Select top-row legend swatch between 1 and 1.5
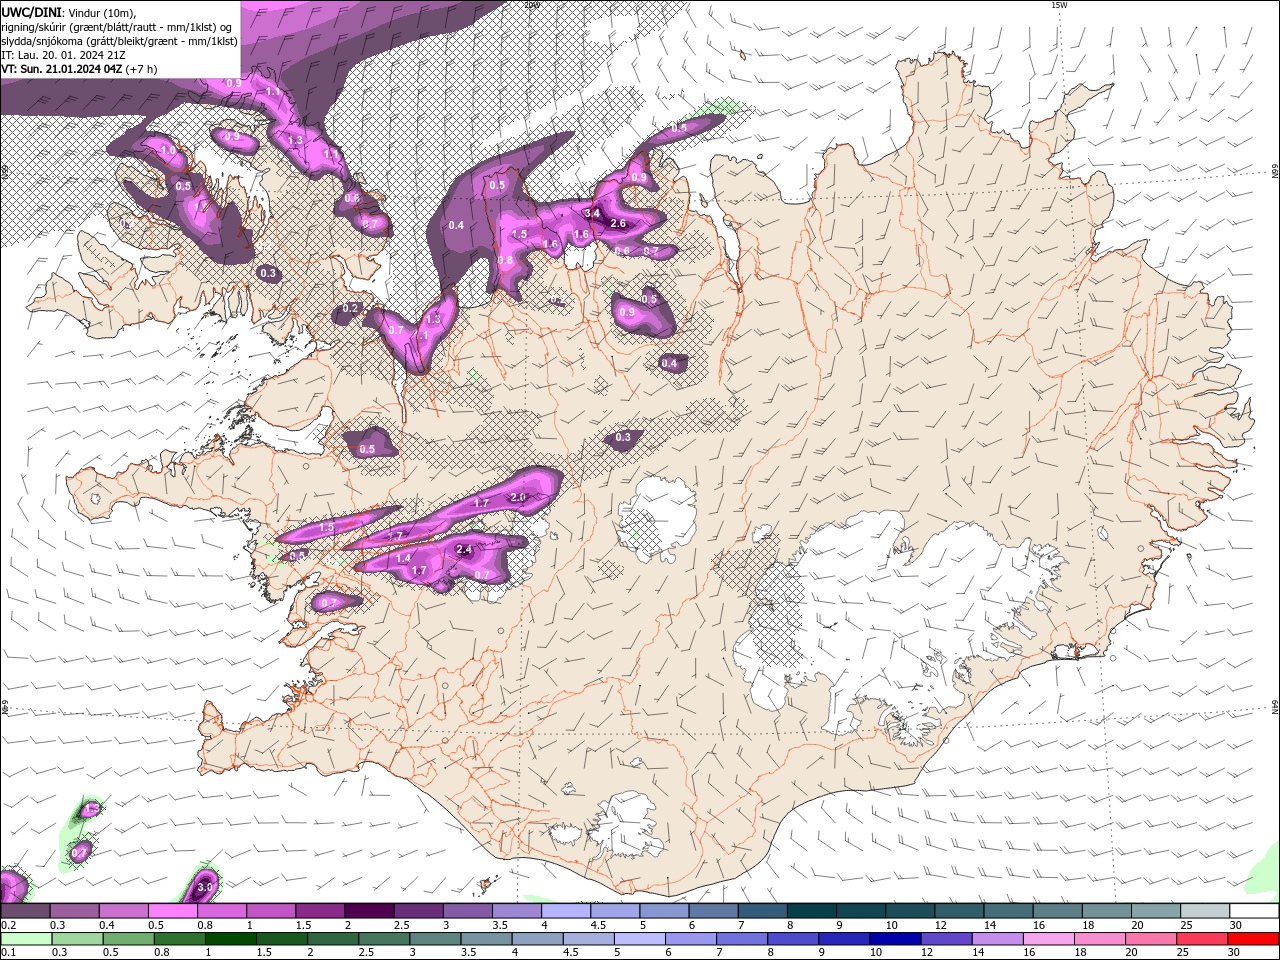Screen dimensions: 1280x960 click(270, 910)
